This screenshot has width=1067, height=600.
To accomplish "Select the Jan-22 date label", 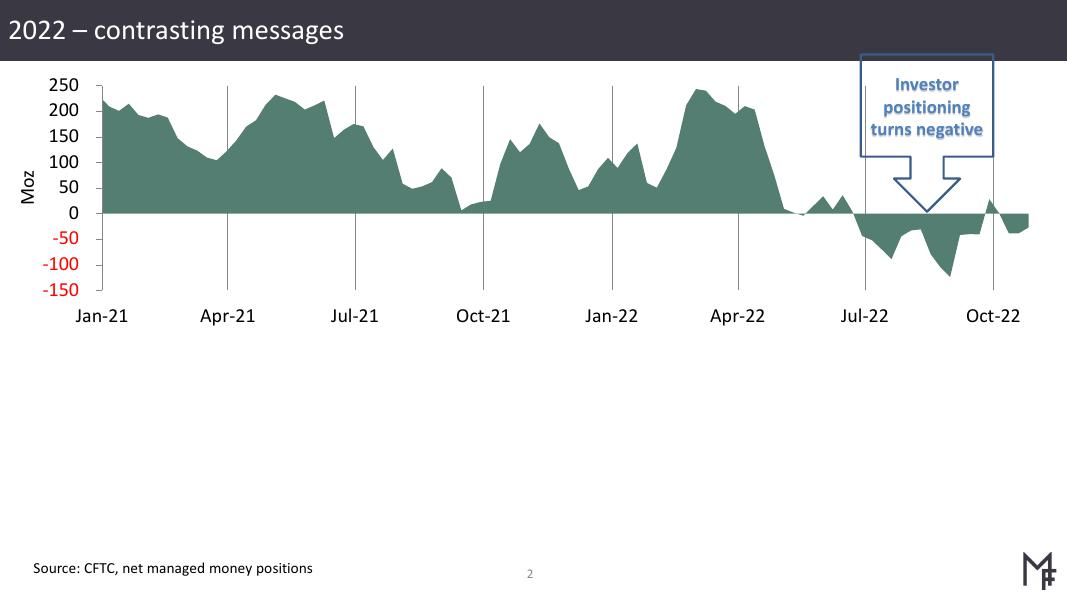I will (x=611, y=316).
